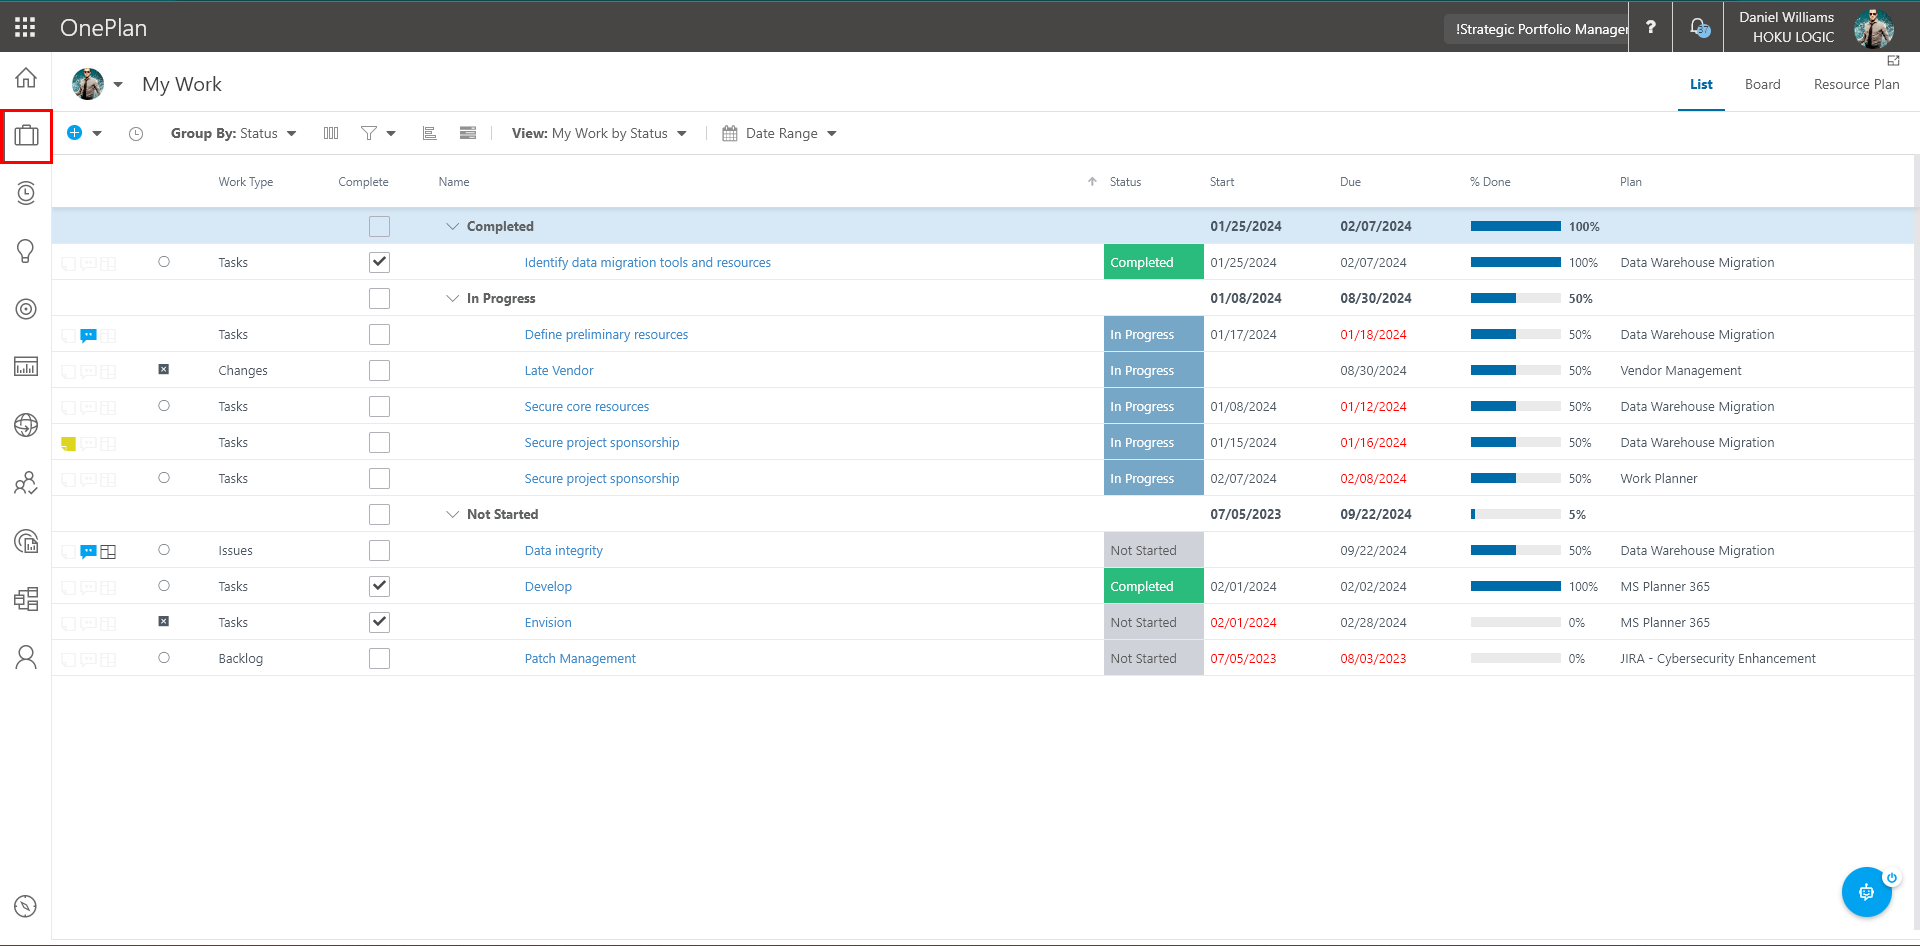1920x946 pixels.
Task: Click the filter funnel icon
Action: coord(369,133)
